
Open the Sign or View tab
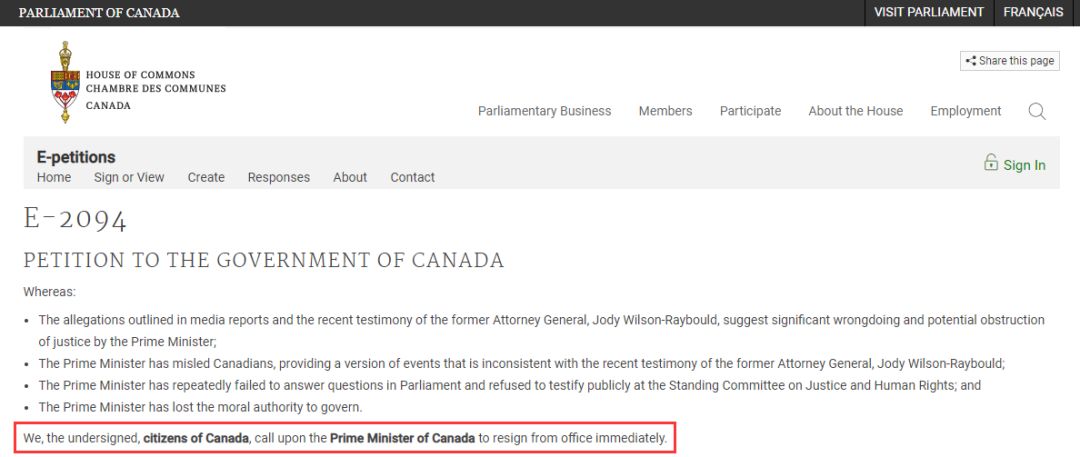[x=129, y=177]
